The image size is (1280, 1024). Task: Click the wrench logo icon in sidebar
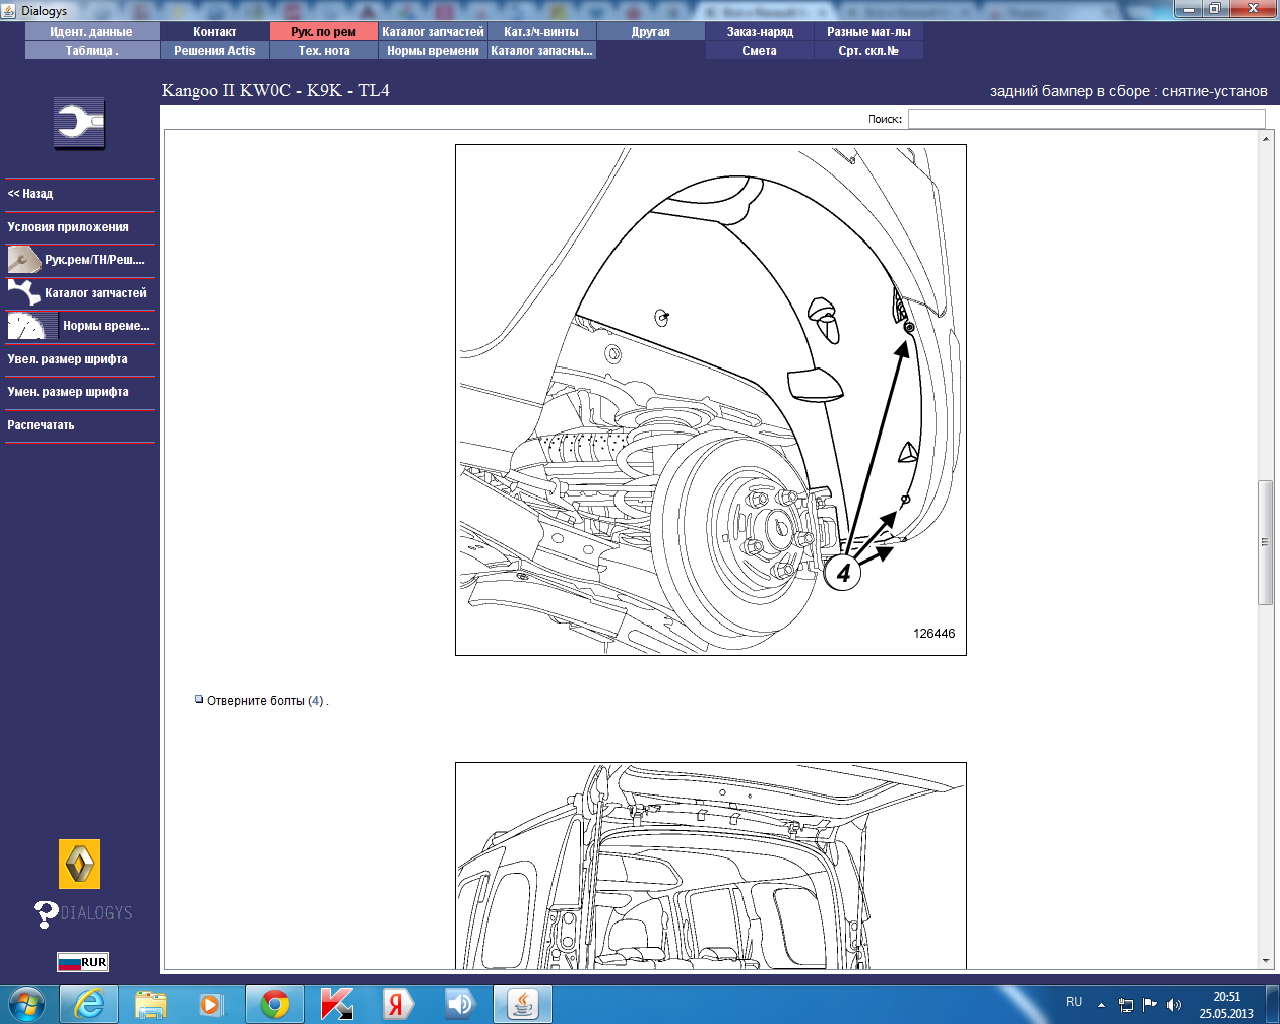(x=79, y=124)
